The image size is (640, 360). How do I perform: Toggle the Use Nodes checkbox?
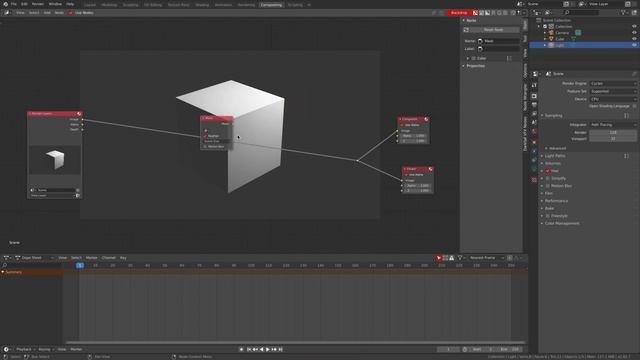[70, 13]
